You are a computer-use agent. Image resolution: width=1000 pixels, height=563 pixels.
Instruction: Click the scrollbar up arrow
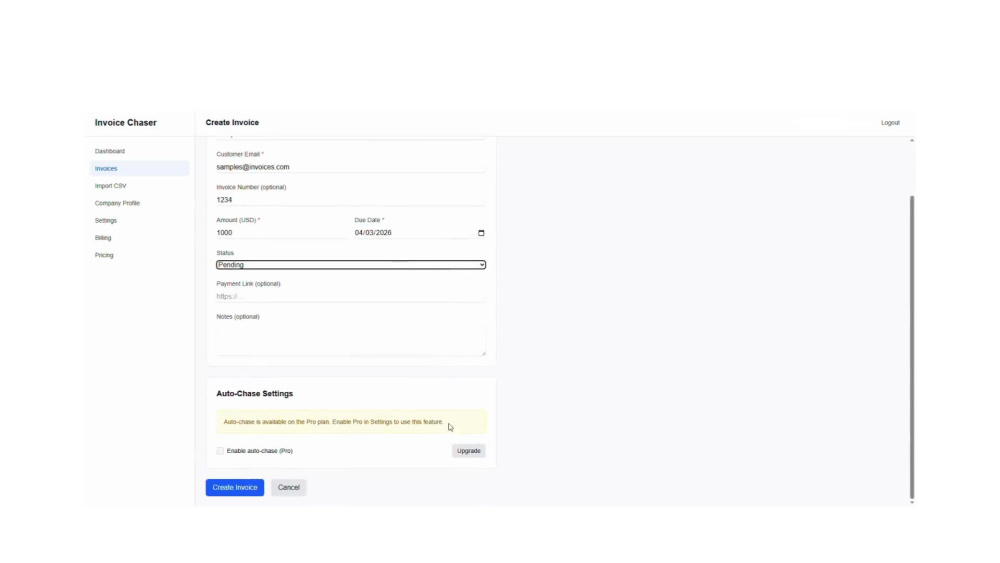point(912,140)
